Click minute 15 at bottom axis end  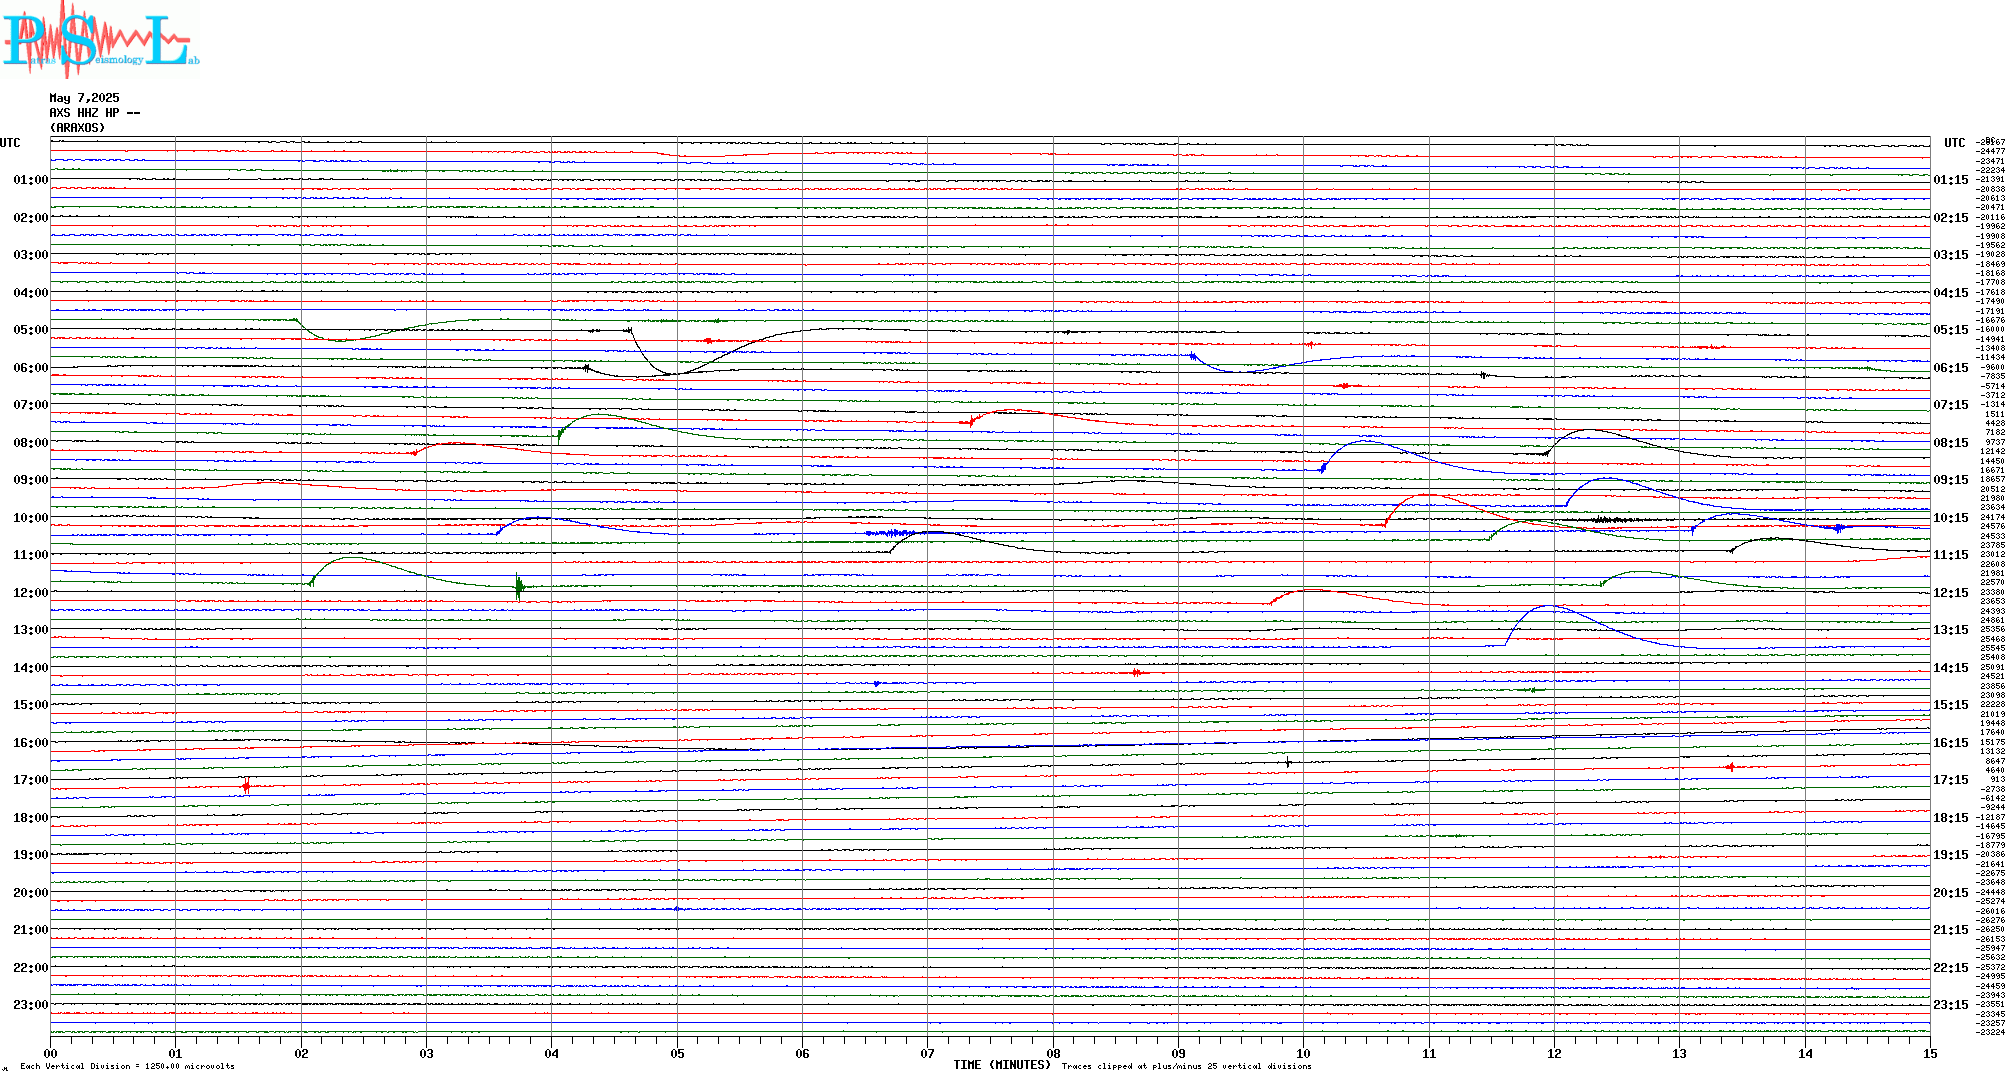(1929, 1053)
